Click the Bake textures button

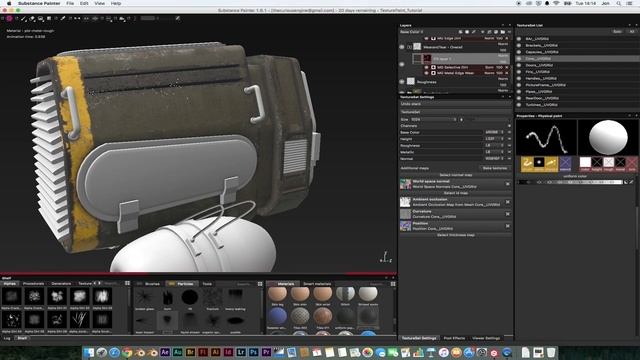495,168
